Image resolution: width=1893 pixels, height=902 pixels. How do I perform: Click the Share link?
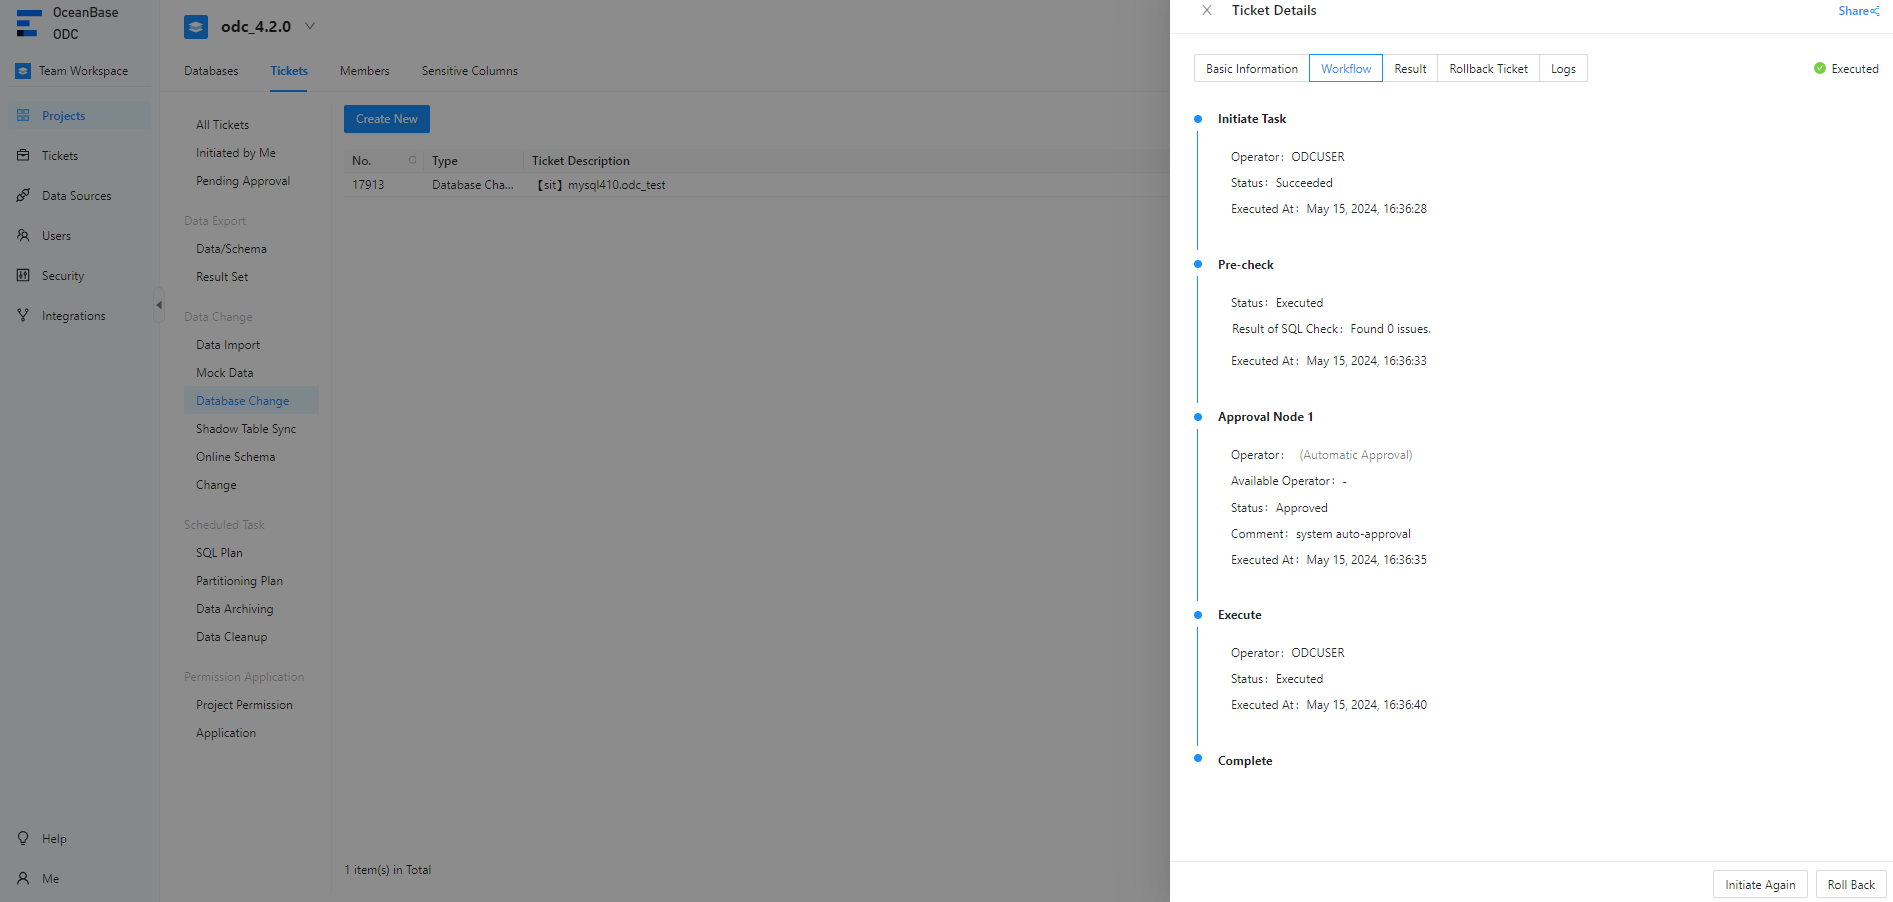1858,11
